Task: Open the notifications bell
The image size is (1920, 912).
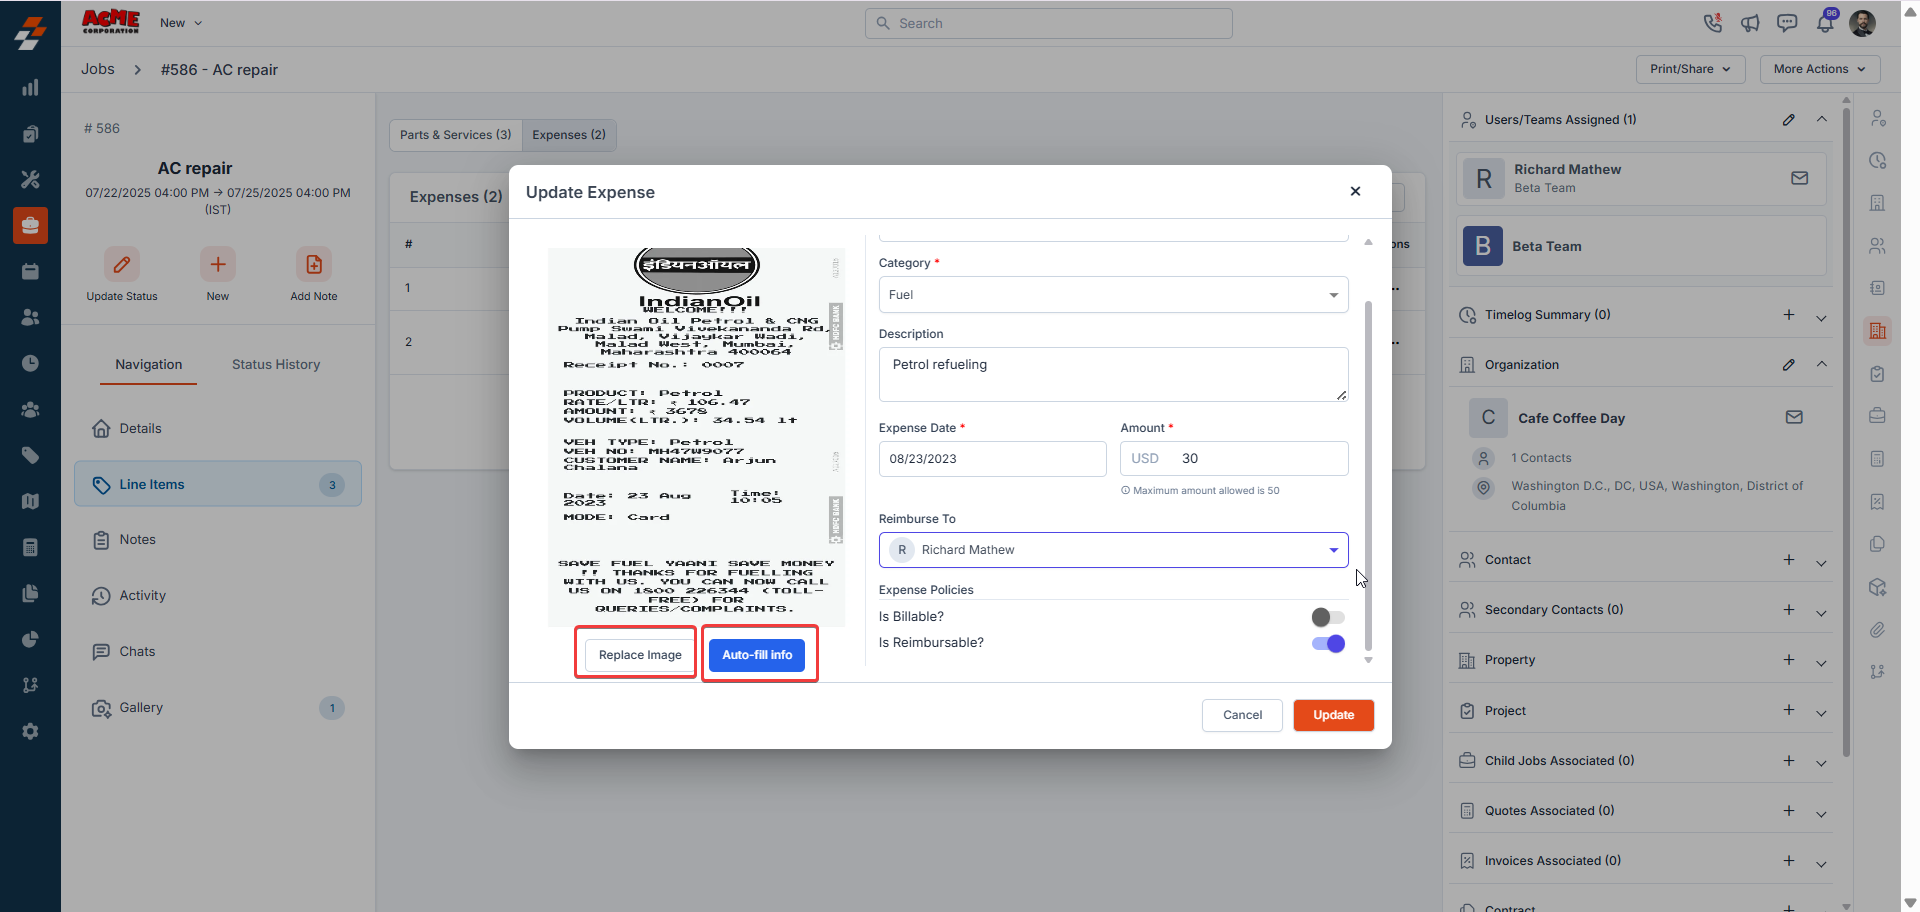Action: pyautogui.click(x=1825, y=23)
